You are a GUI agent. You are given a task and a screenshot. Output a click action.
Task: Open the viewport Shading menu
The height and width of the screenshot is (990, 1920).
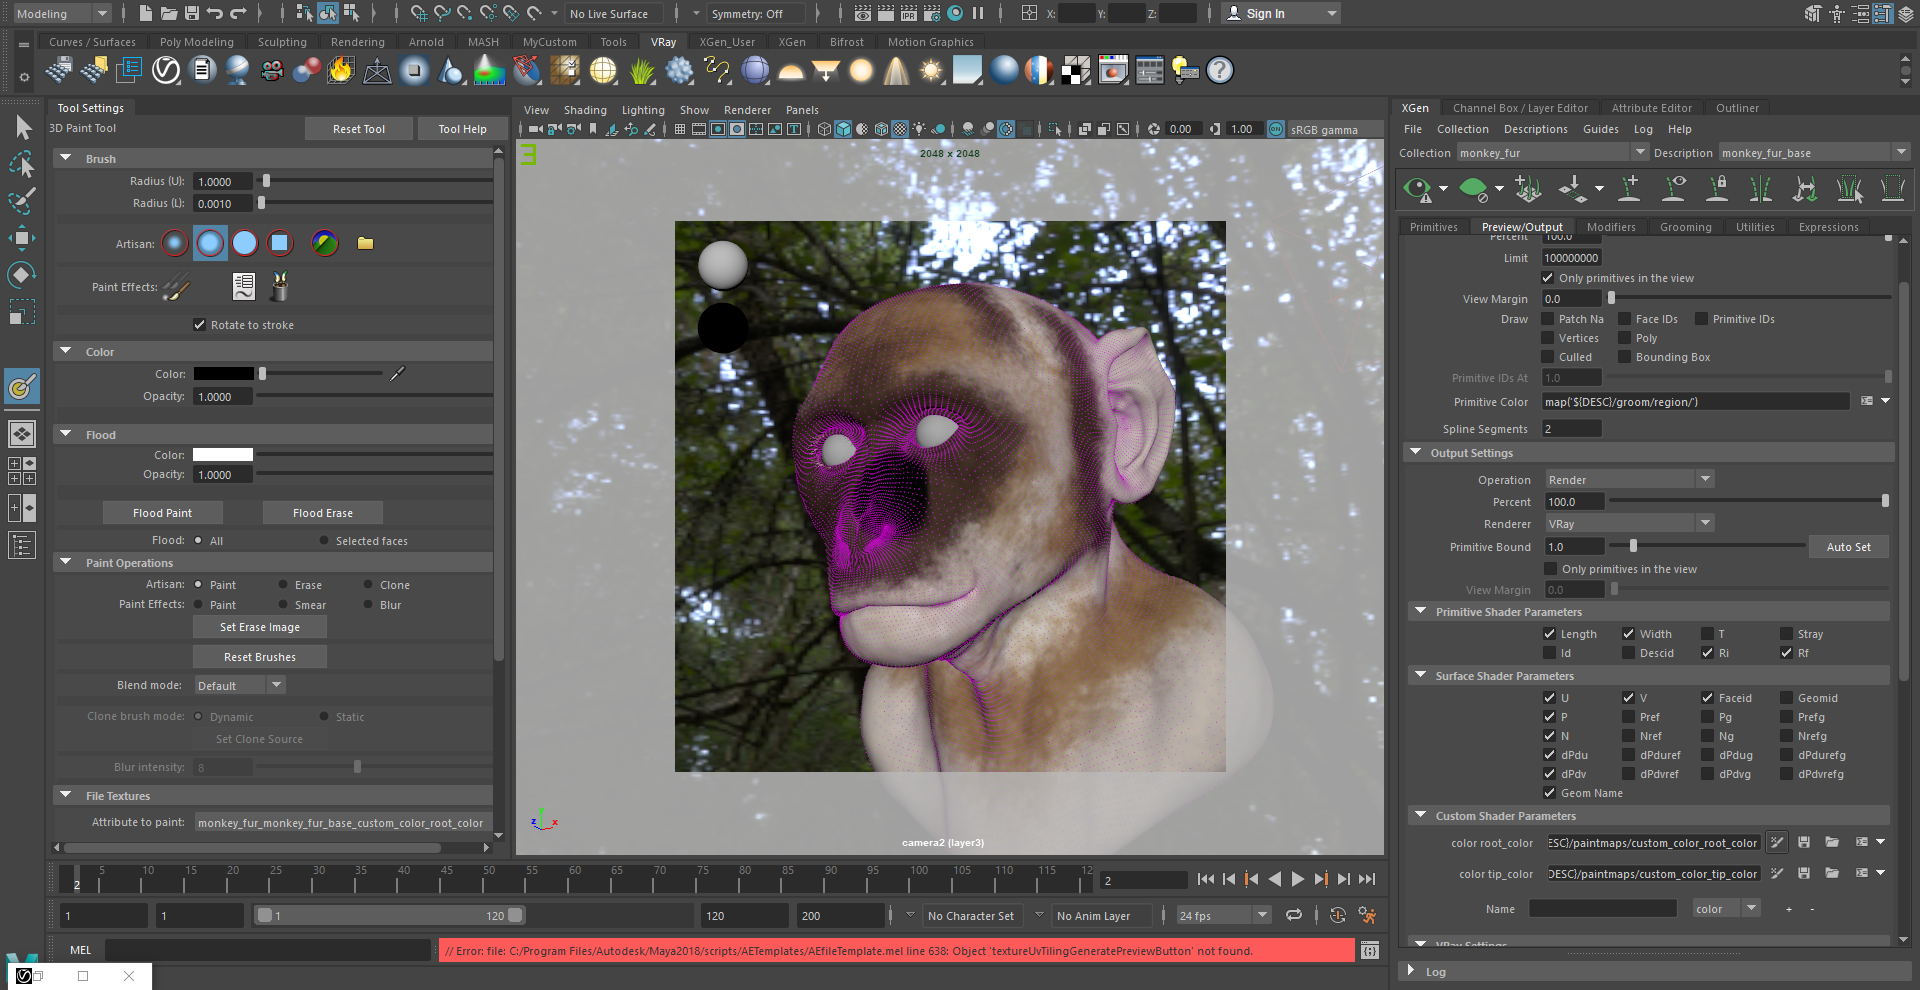585,110
